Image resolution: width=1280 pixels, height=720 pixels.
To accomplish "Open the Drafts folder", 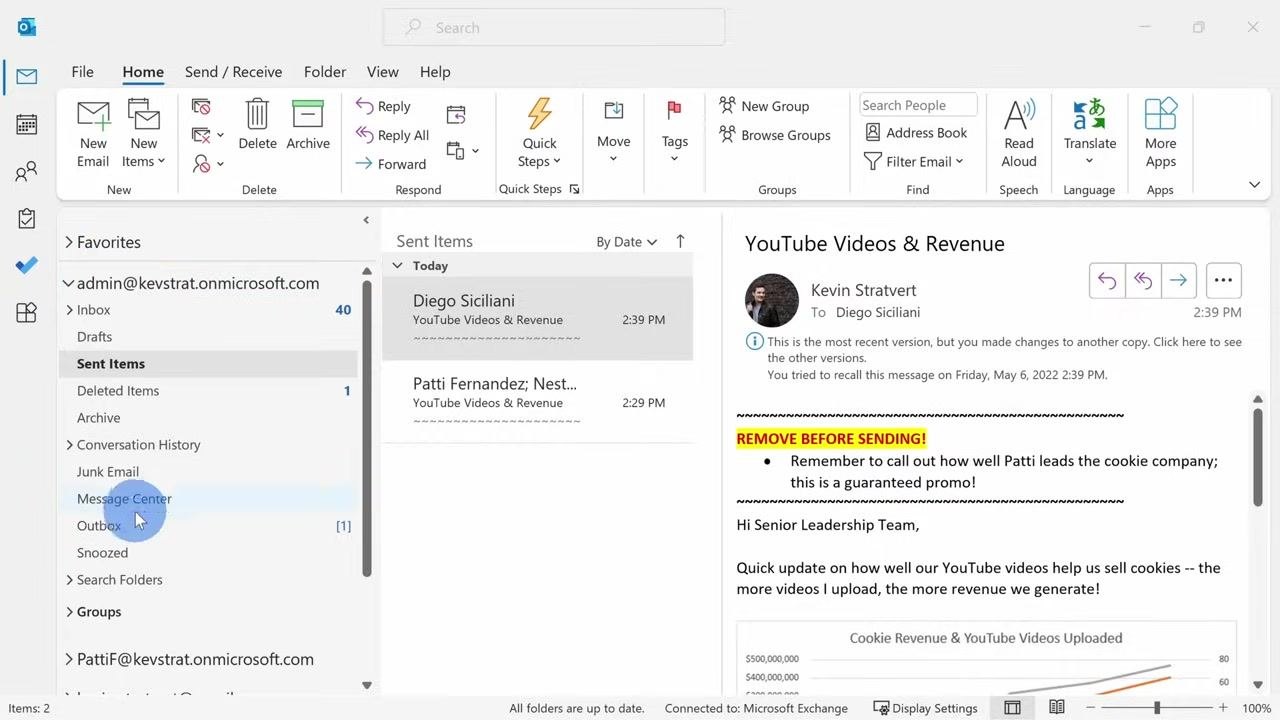I will [x=94, y=337].
